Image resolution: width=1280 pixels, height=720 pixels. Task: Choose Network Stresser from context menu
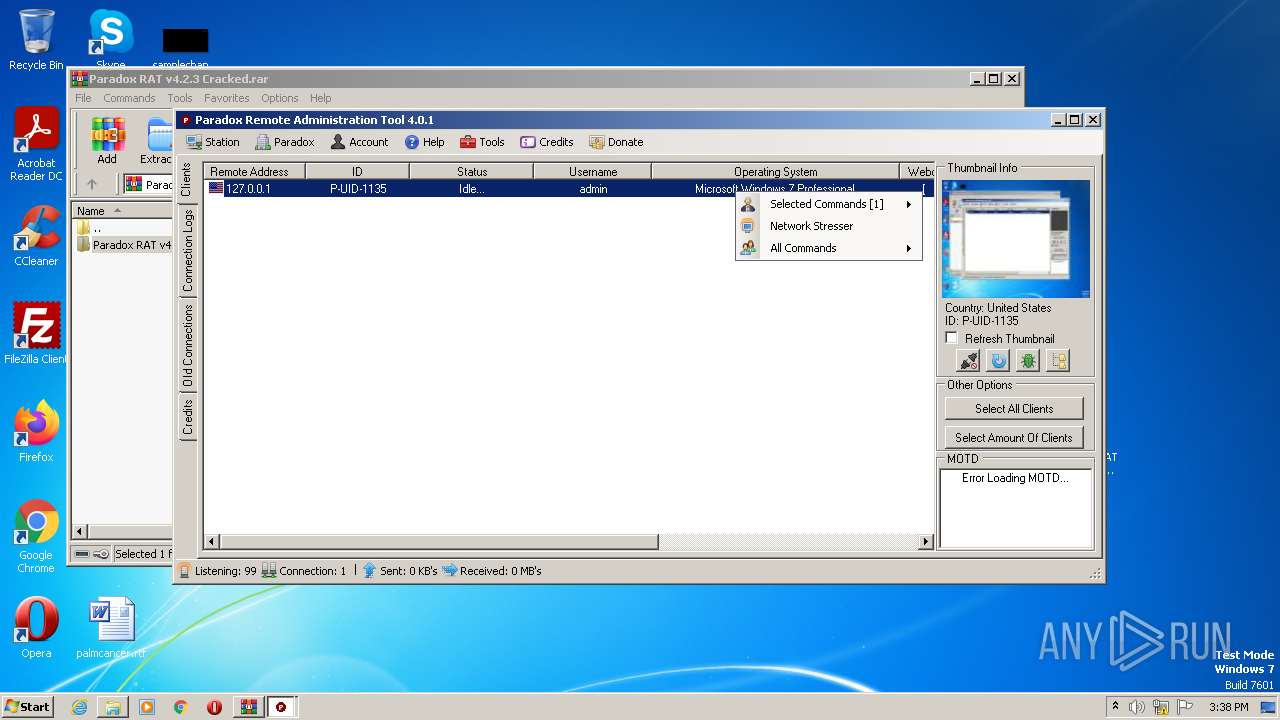(x=829, y=226)
